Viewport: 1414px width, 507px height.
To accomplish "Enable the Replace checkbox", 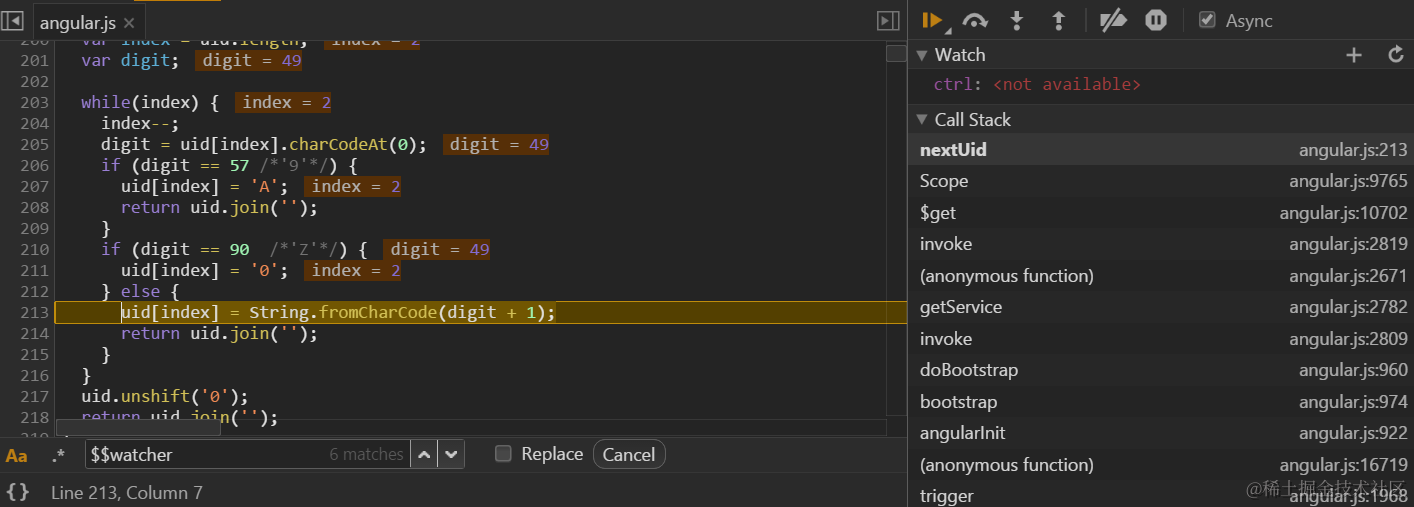I will 504,454.
